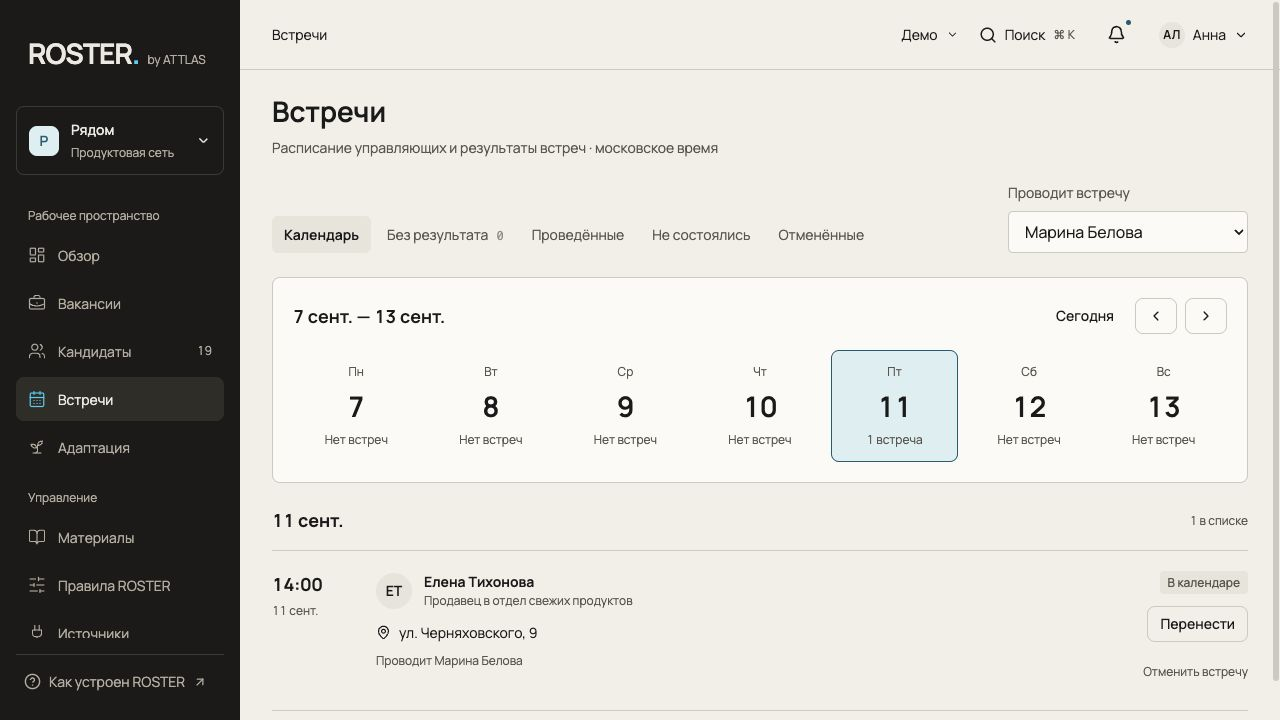This screenshot has width=1280, height=720.
Task: Select Saturday 12 in the calendar
Action: coord(1029,406)
